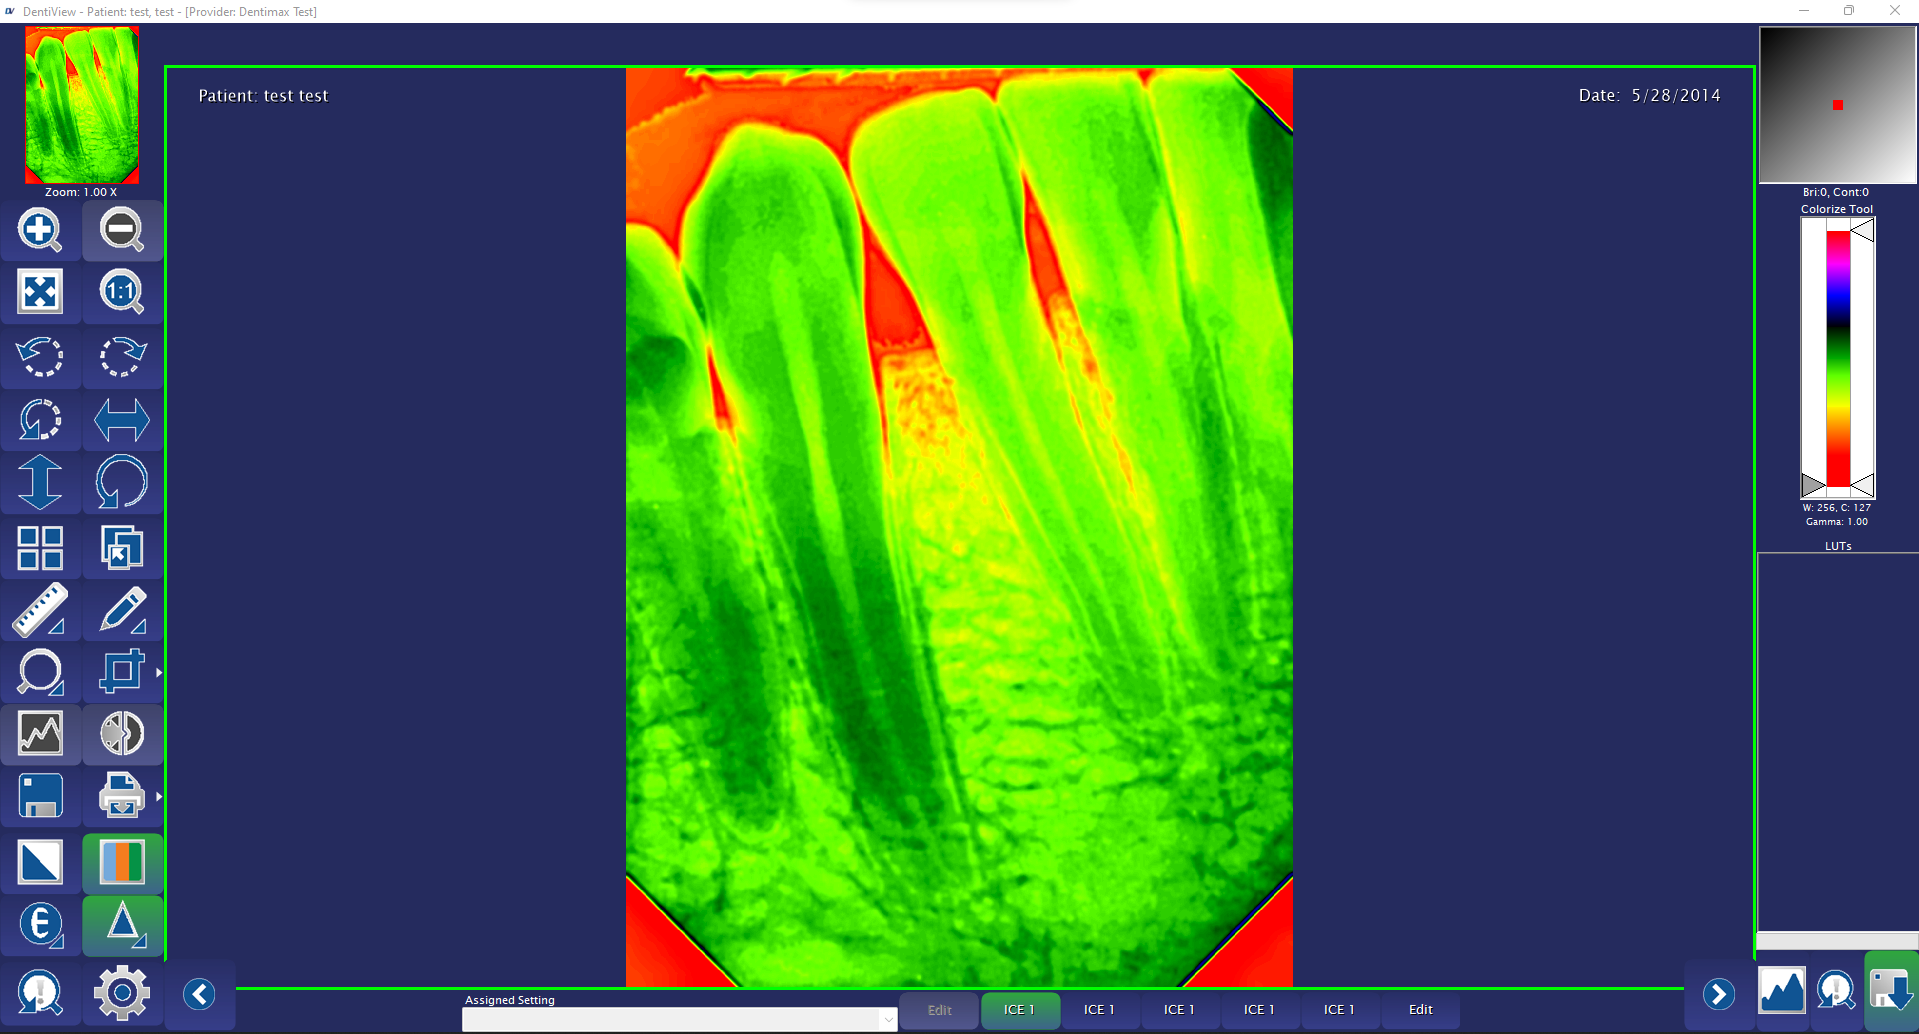Click the Zoom Out magnifier icon
This screenshot has height=1034, width=1919.
[122, 230]
